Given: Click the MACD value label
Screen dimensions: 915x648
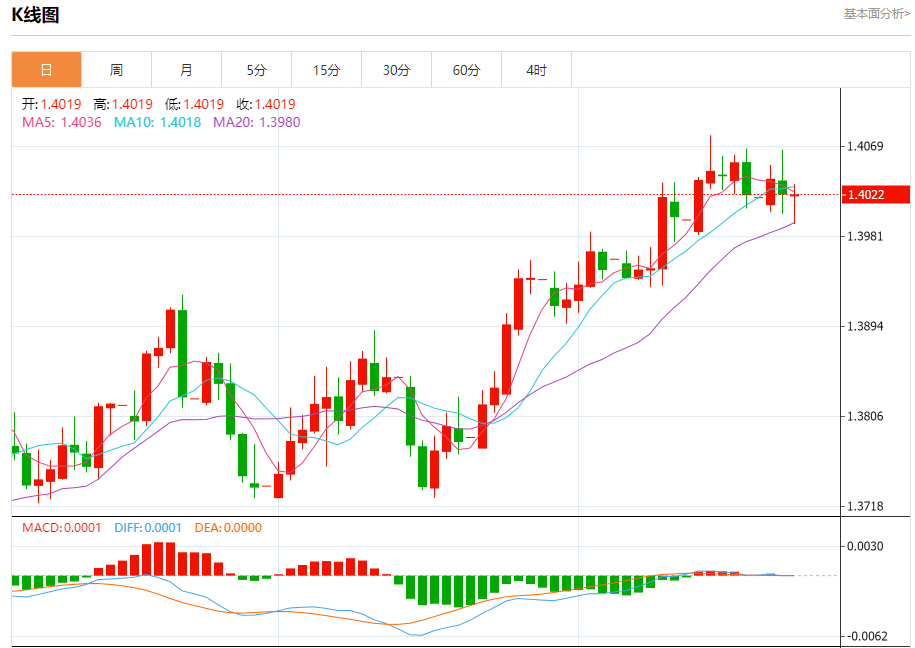Looking at the screenshot, I should (x=62, y=528).
